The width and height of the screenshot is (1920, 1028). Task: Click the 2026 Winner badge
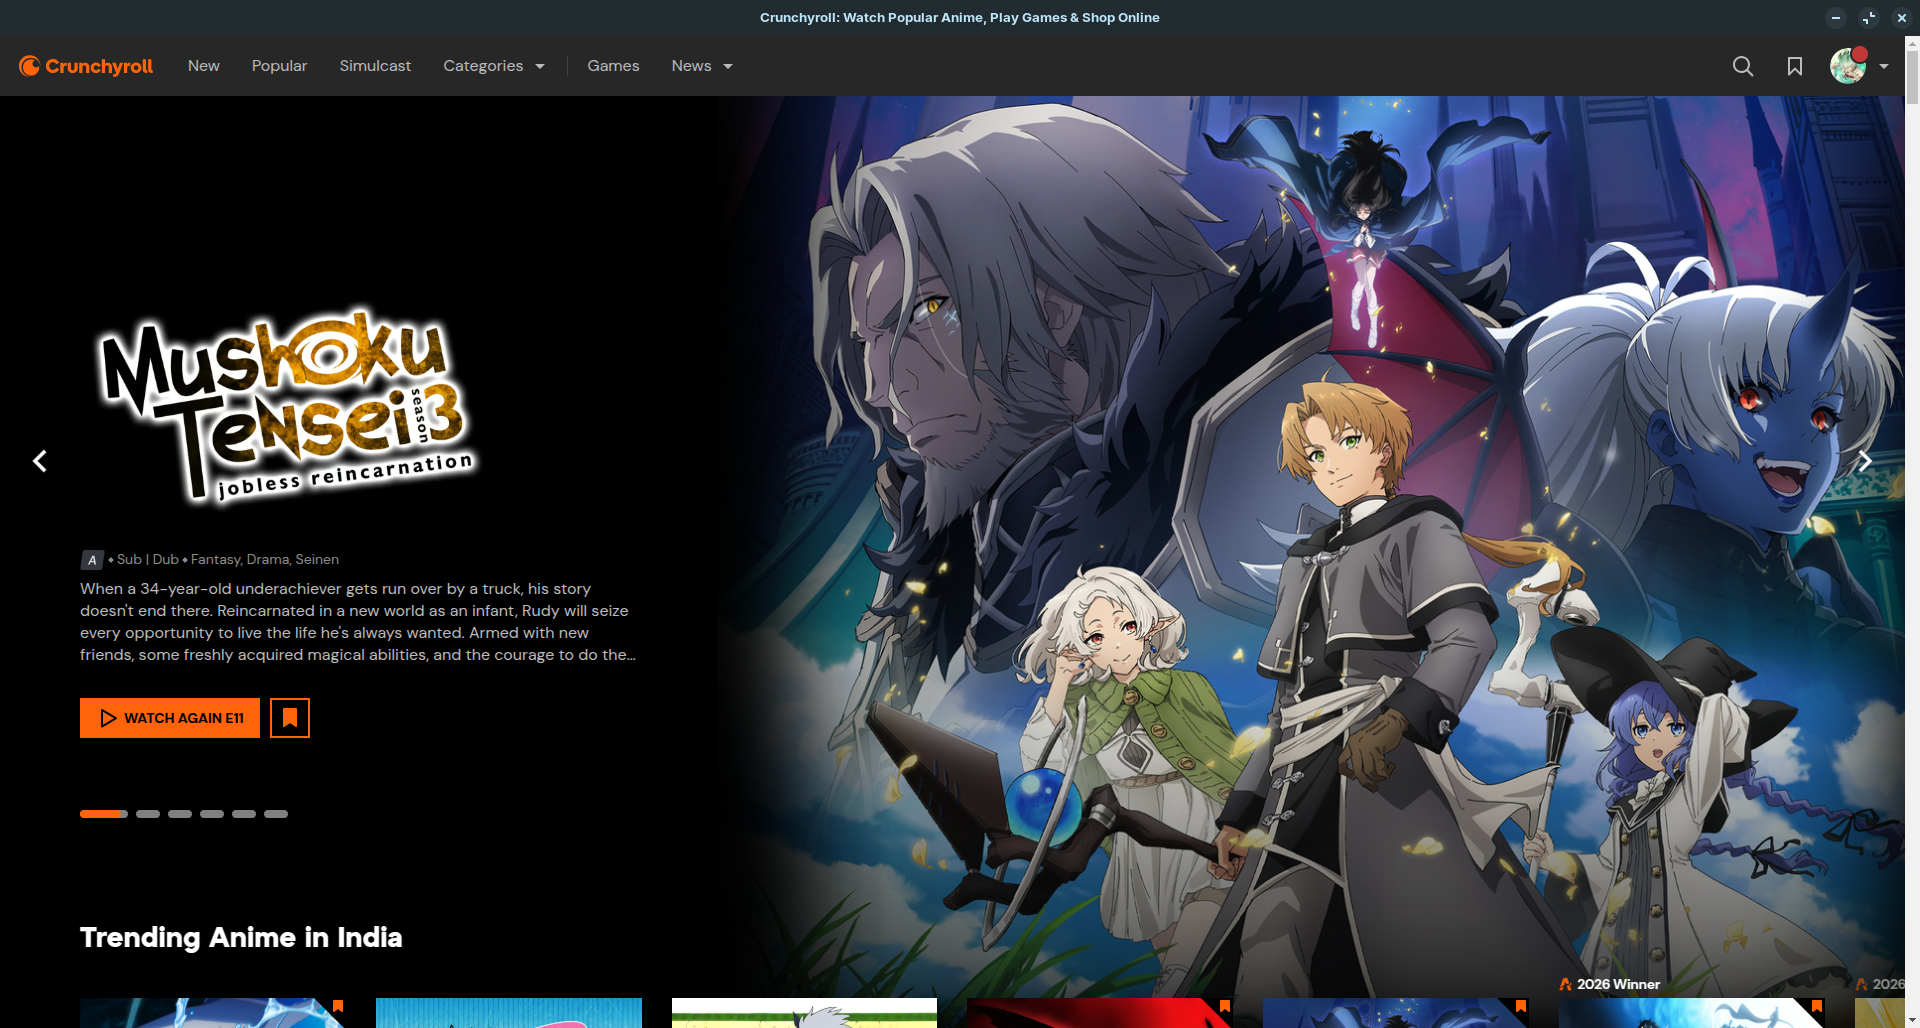click(x=1610, y=984)
